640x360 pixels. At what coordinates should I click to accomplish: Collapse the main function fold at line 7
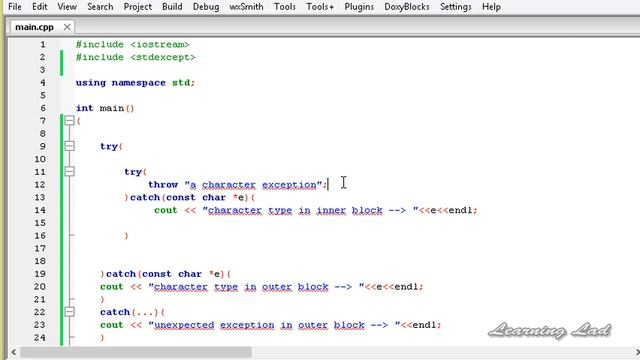coord(69,120)
